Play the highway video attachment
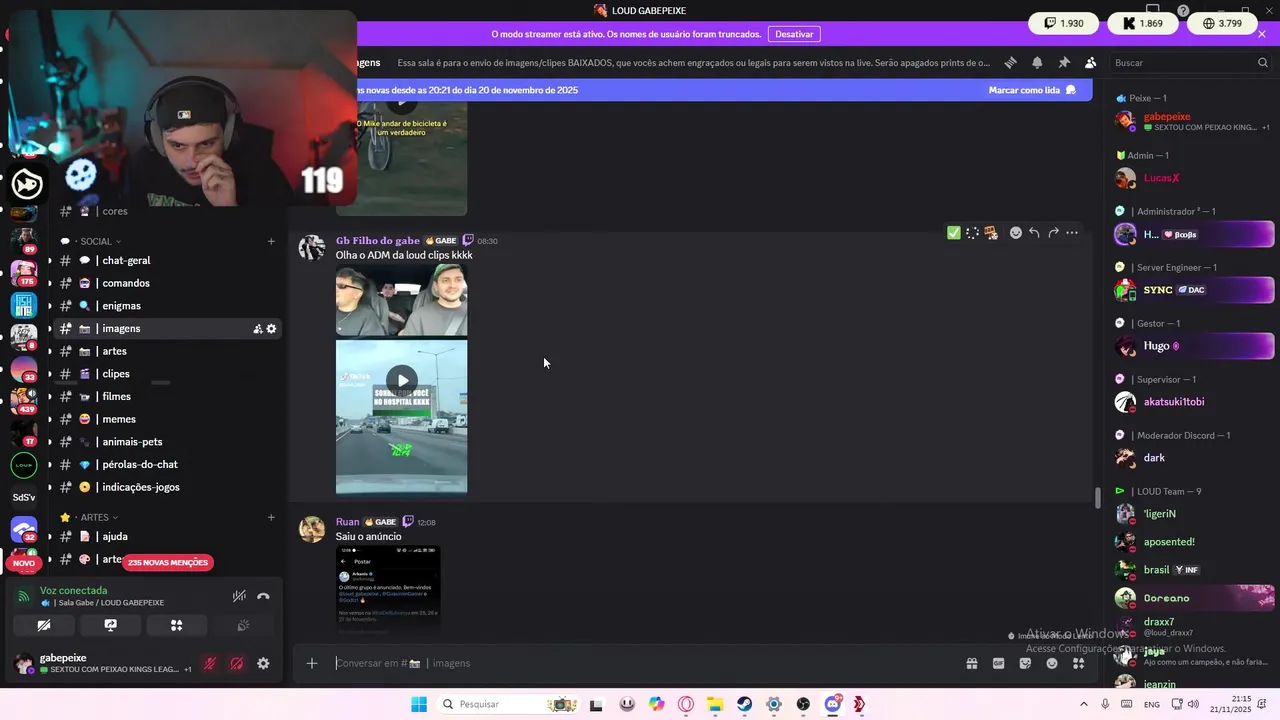This screenshot has width=1280, height=720. pyautogui.click(x=401, y=380)
